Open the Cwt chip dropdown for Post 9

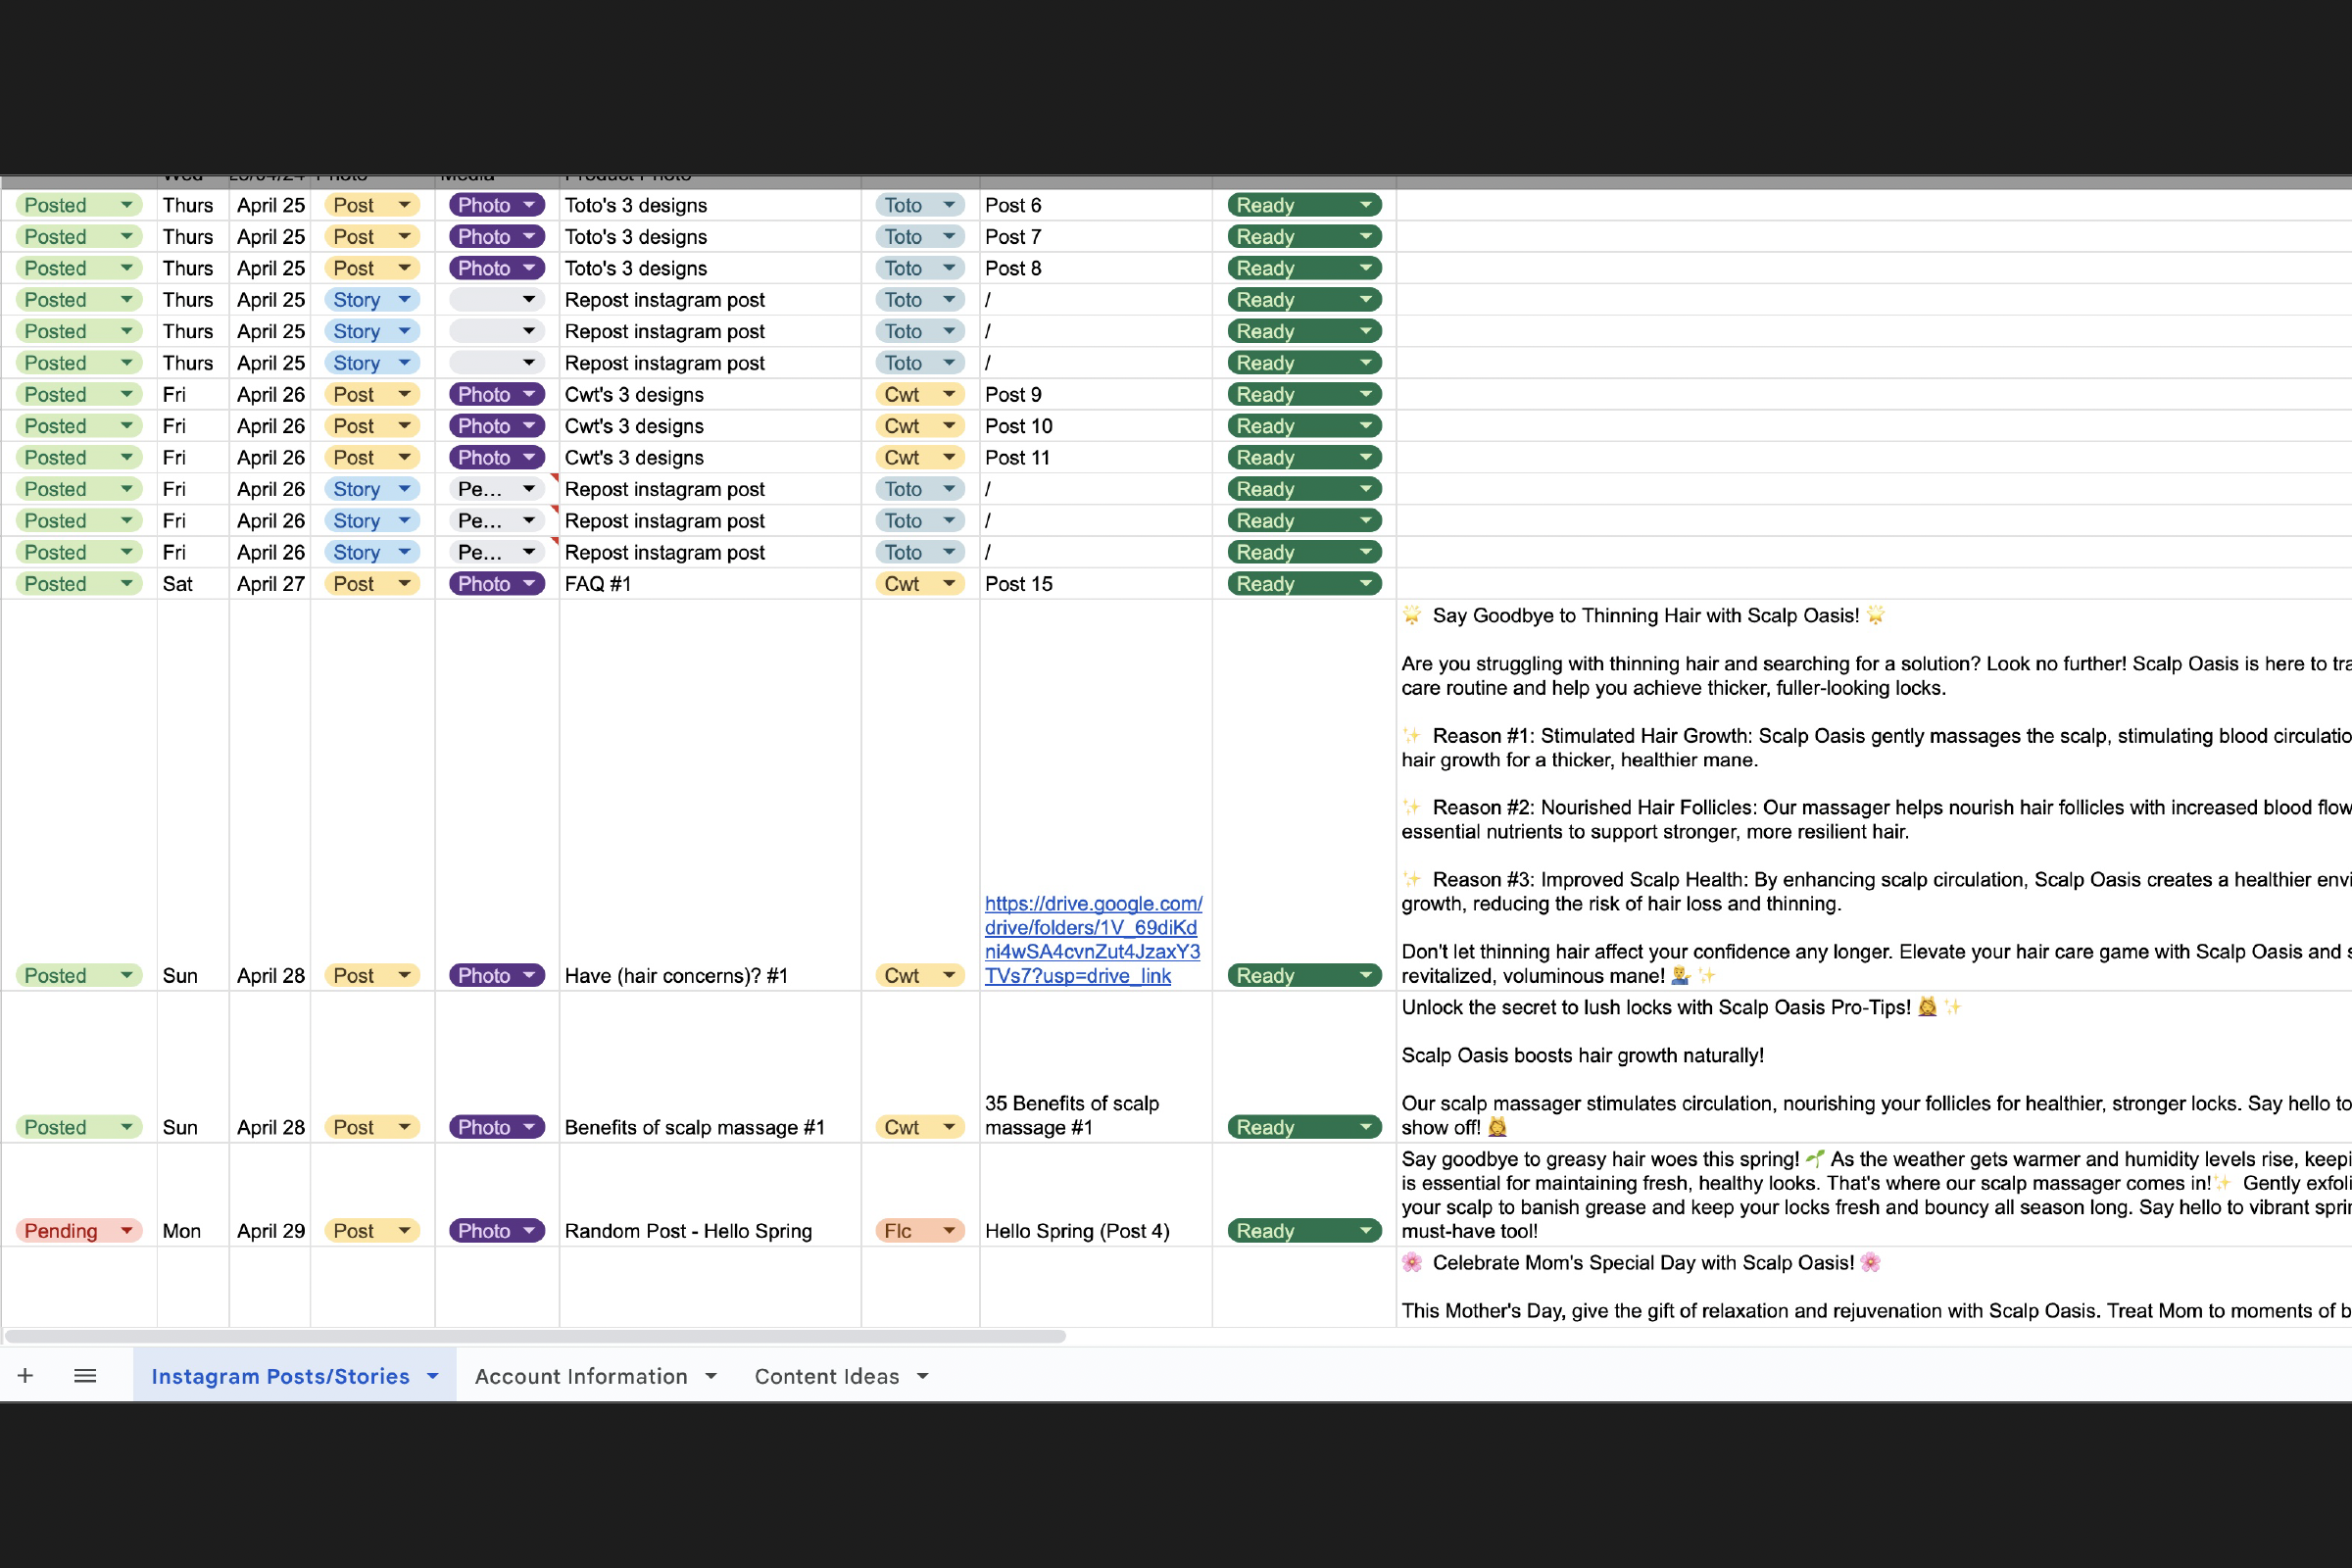point(948,395)
